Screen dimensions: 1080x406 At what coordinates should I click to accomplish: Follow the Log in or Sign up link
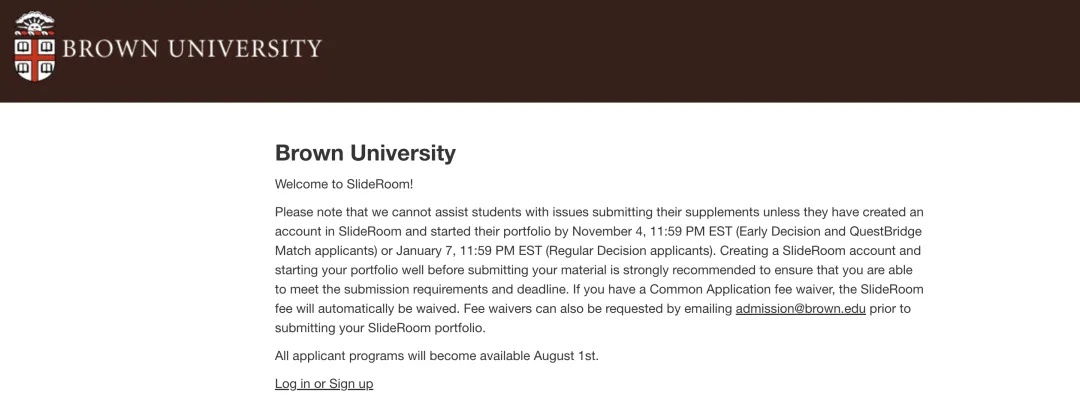click(x=324, y=384)
